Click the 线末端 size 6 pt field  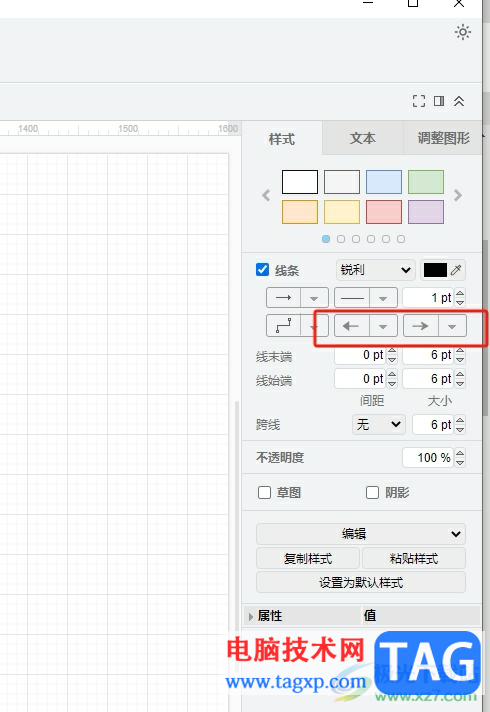[x=428, y=355]
